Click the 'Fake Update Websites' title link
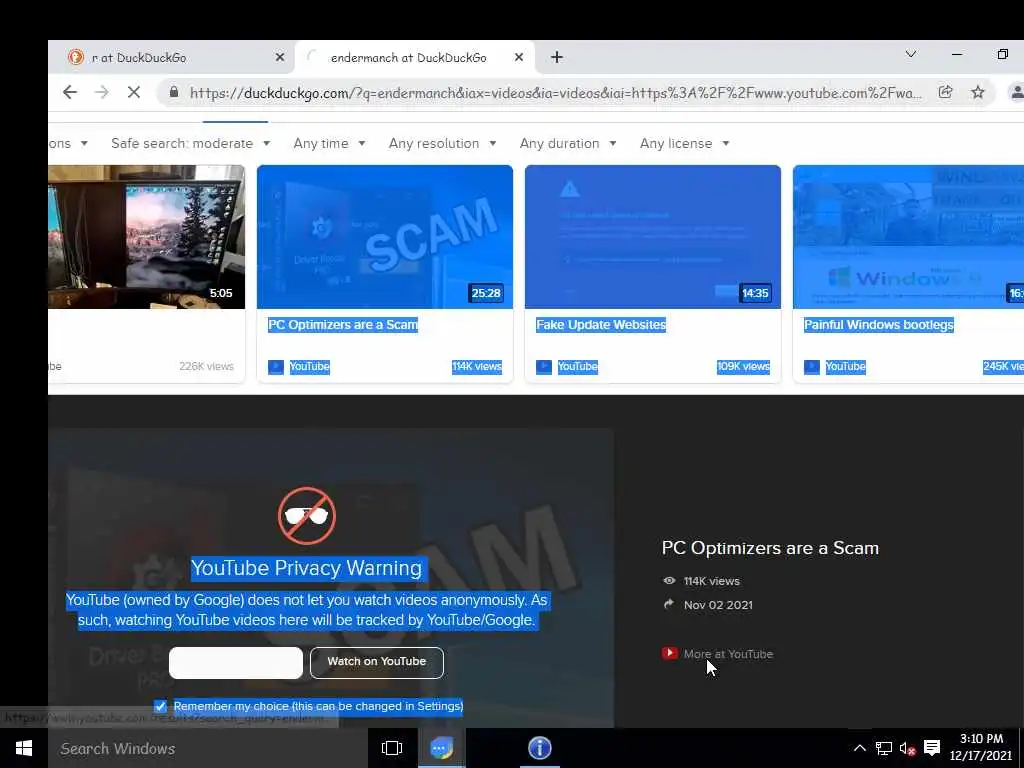This screenshot has height=768, width=1024. click(601, 325)
